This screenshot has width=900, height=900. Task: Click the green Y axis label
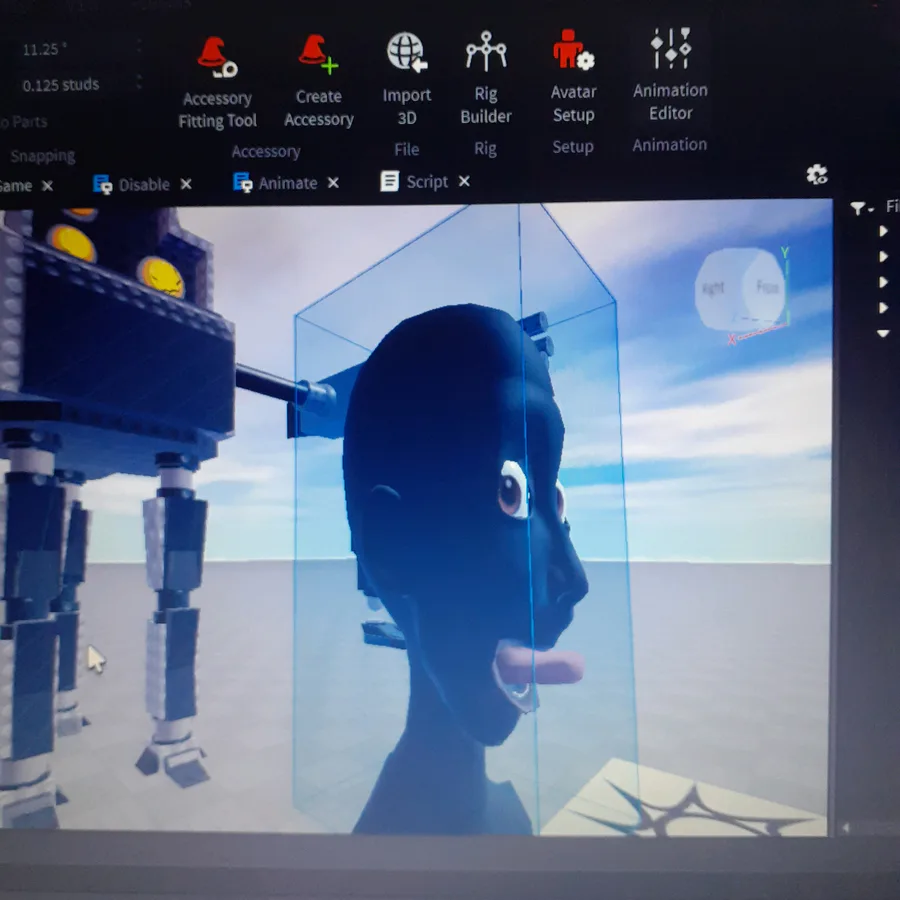point(785,253)
